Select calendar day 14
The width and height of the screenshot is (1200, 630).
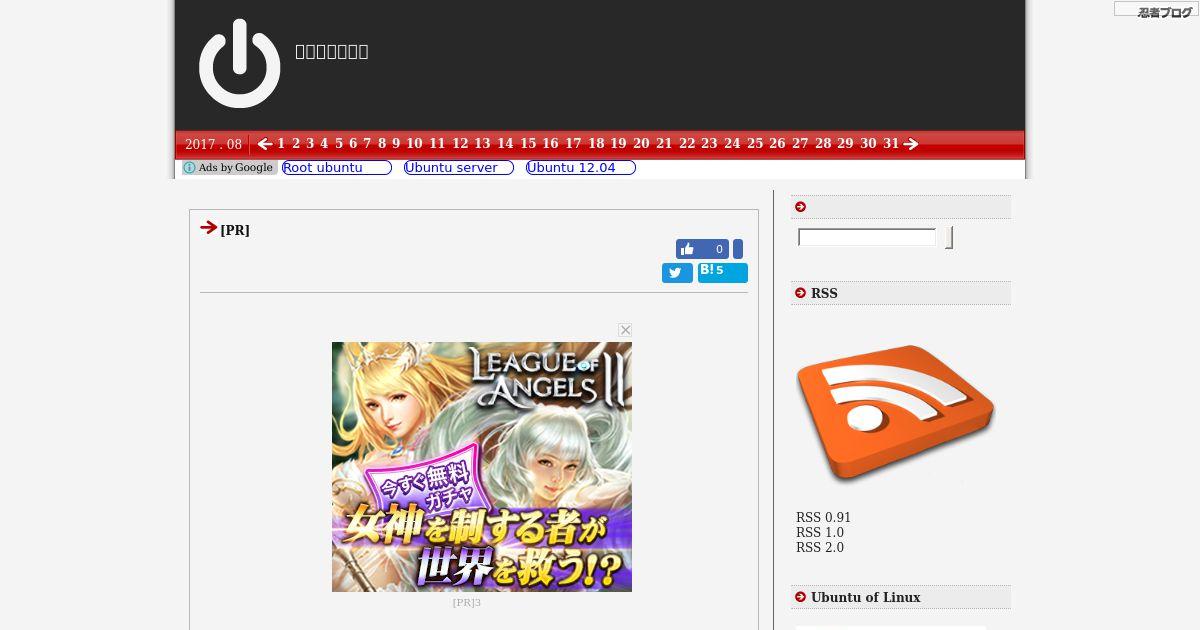pos(505,144)
